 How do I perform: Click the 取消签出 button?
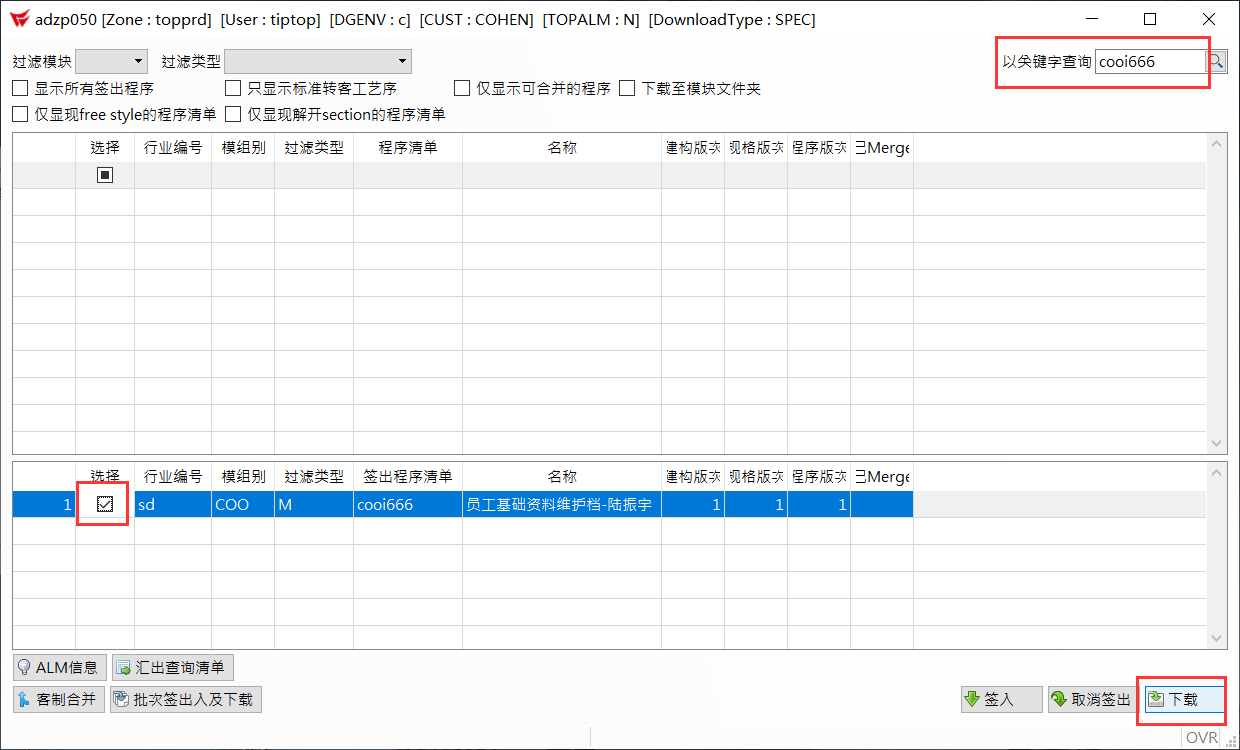(x=1090, y=699)
